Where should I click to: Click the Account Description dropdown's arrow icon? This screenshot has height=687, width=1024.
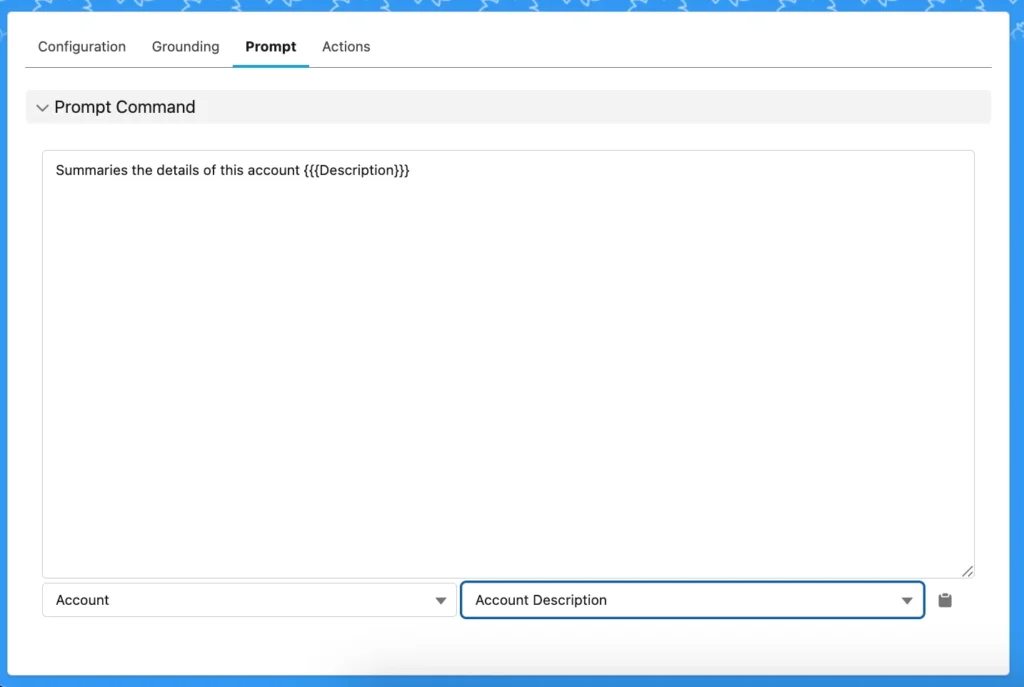coord(907,601)
